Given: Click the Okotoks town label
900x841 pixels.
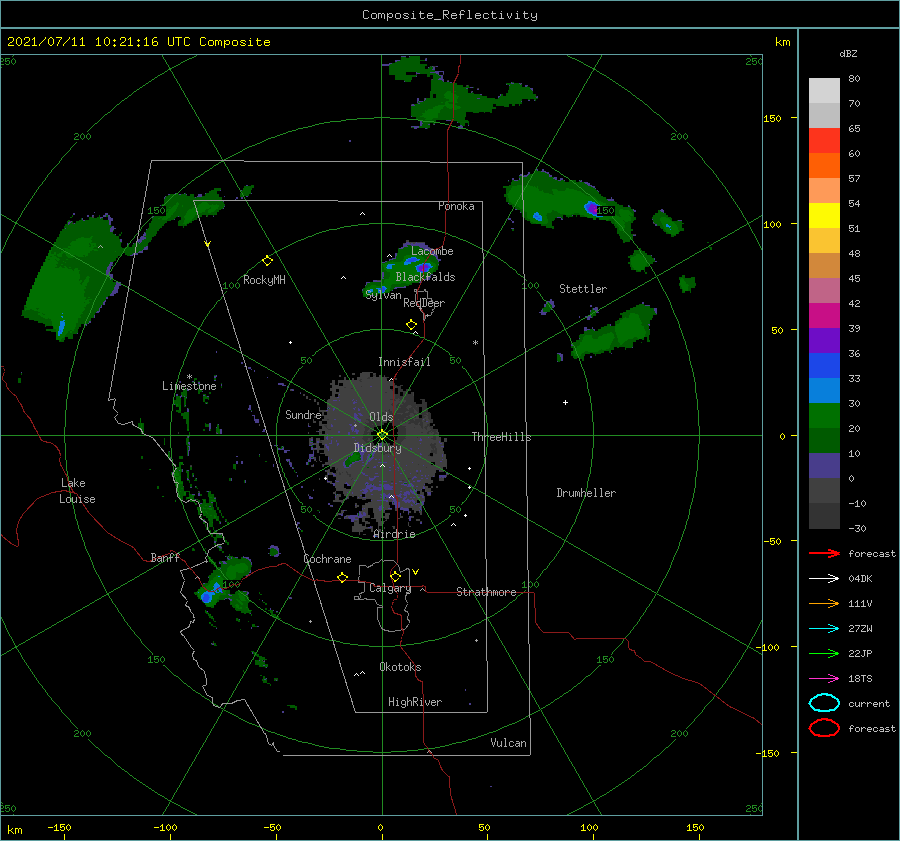Looking at the screenshot, I should point(400,667).
